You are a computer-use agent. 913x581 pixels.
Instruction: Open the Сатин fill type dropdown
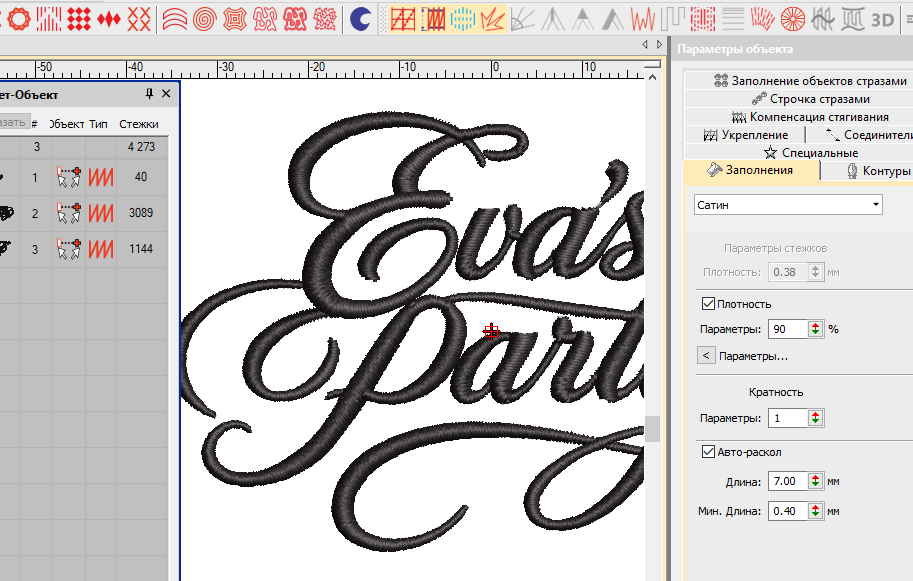tap(876, 204)
